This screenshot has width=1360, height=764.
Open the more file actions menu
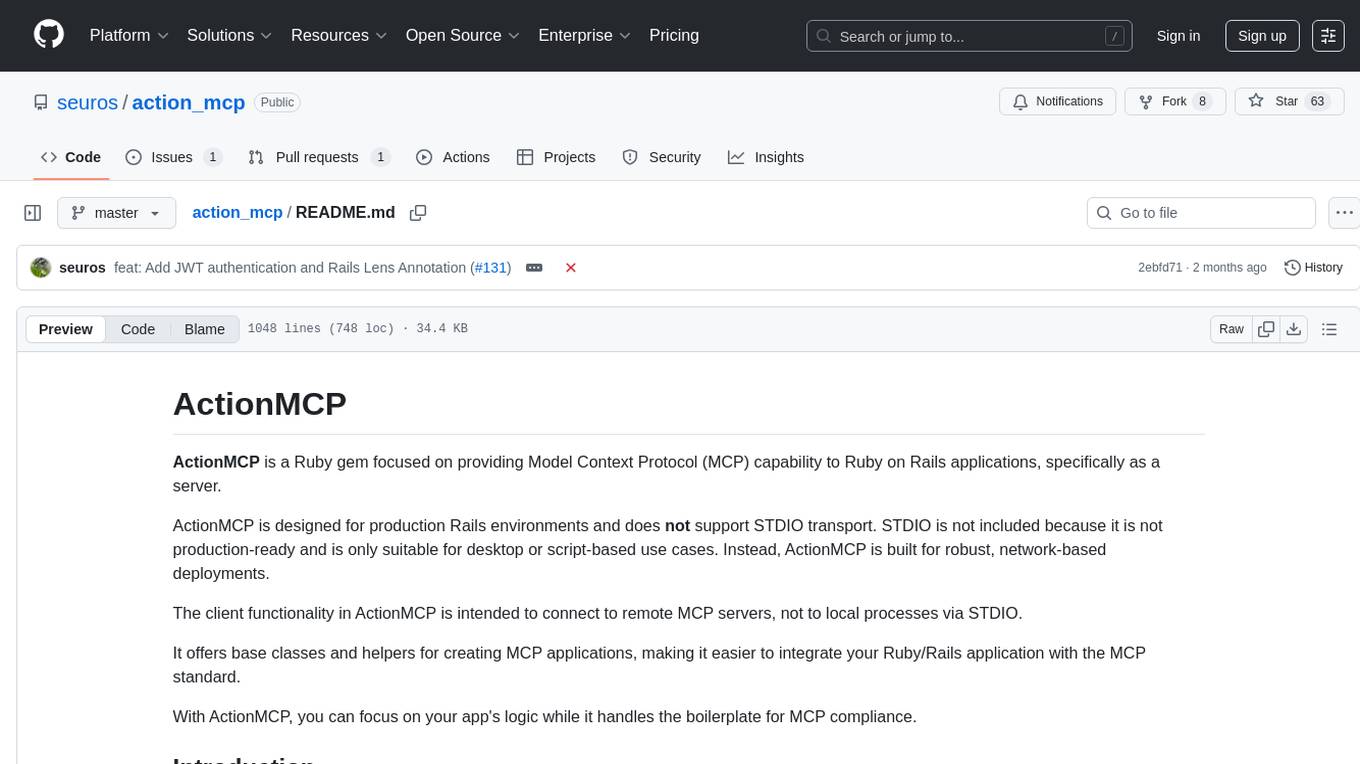tap(1344, 213)
